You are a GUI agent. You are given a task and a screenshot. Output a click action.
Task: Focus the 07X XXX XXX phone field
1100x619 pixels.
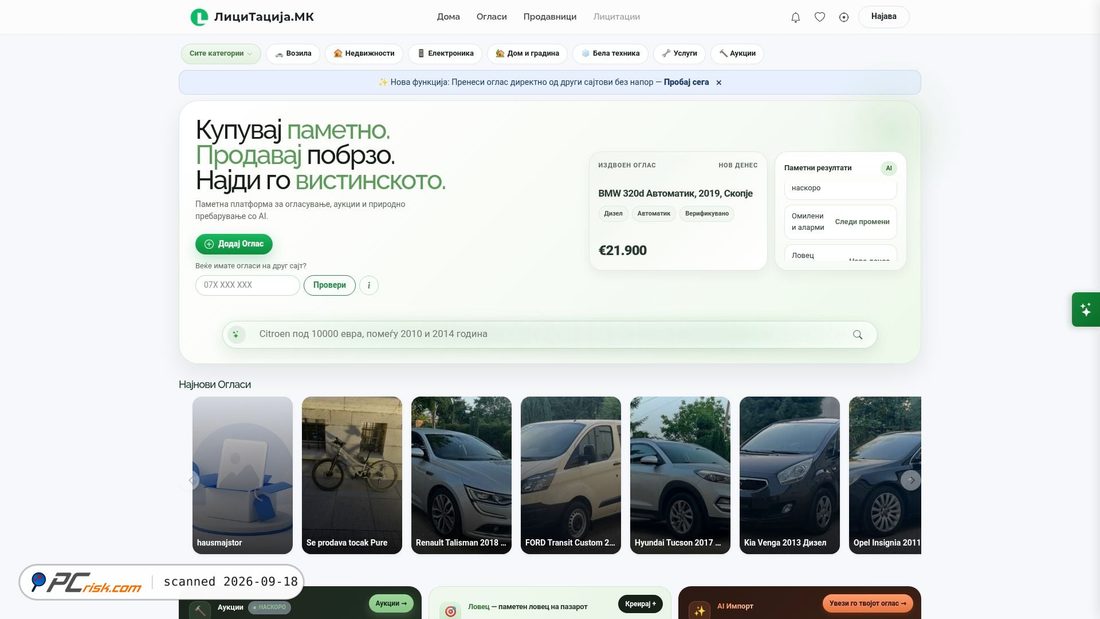tap(248, 285)
